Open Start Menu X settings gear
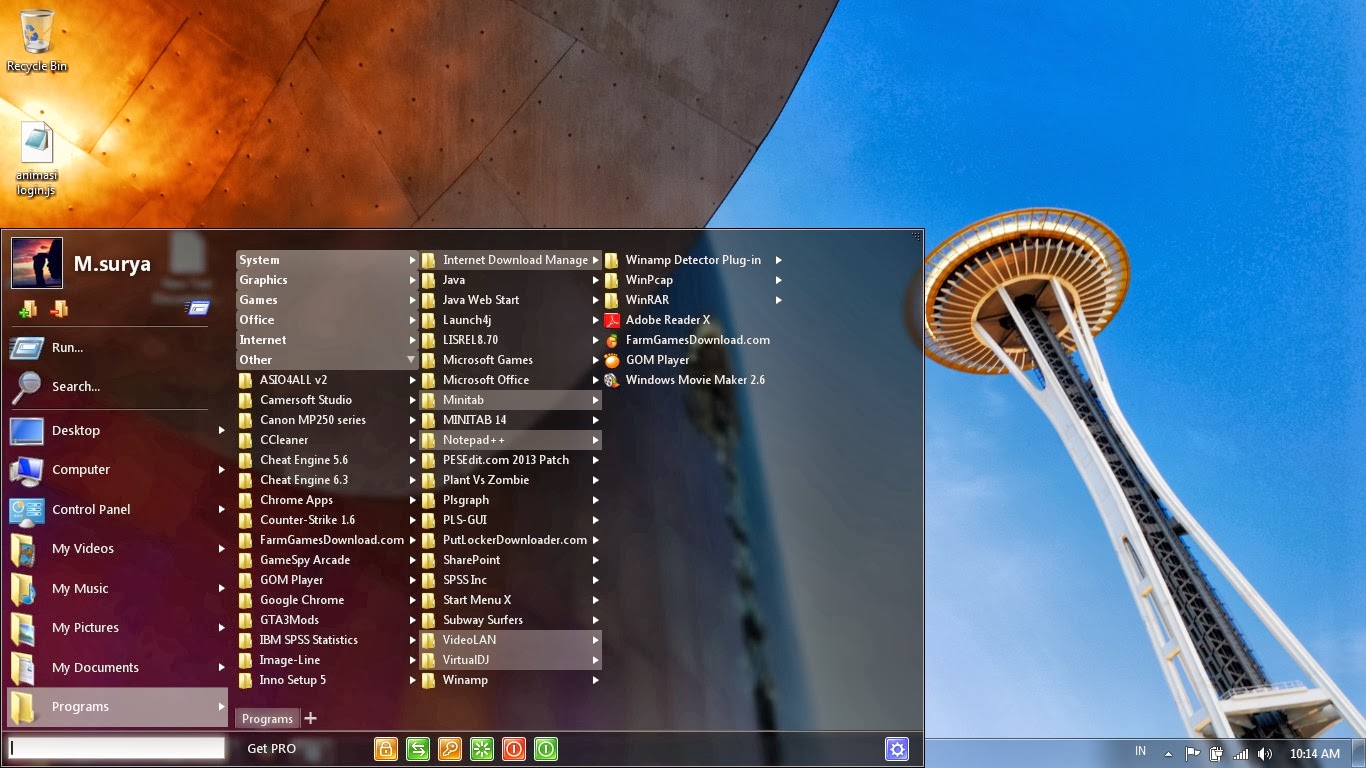Viewport: 1366px width, 768px height. 897,748
